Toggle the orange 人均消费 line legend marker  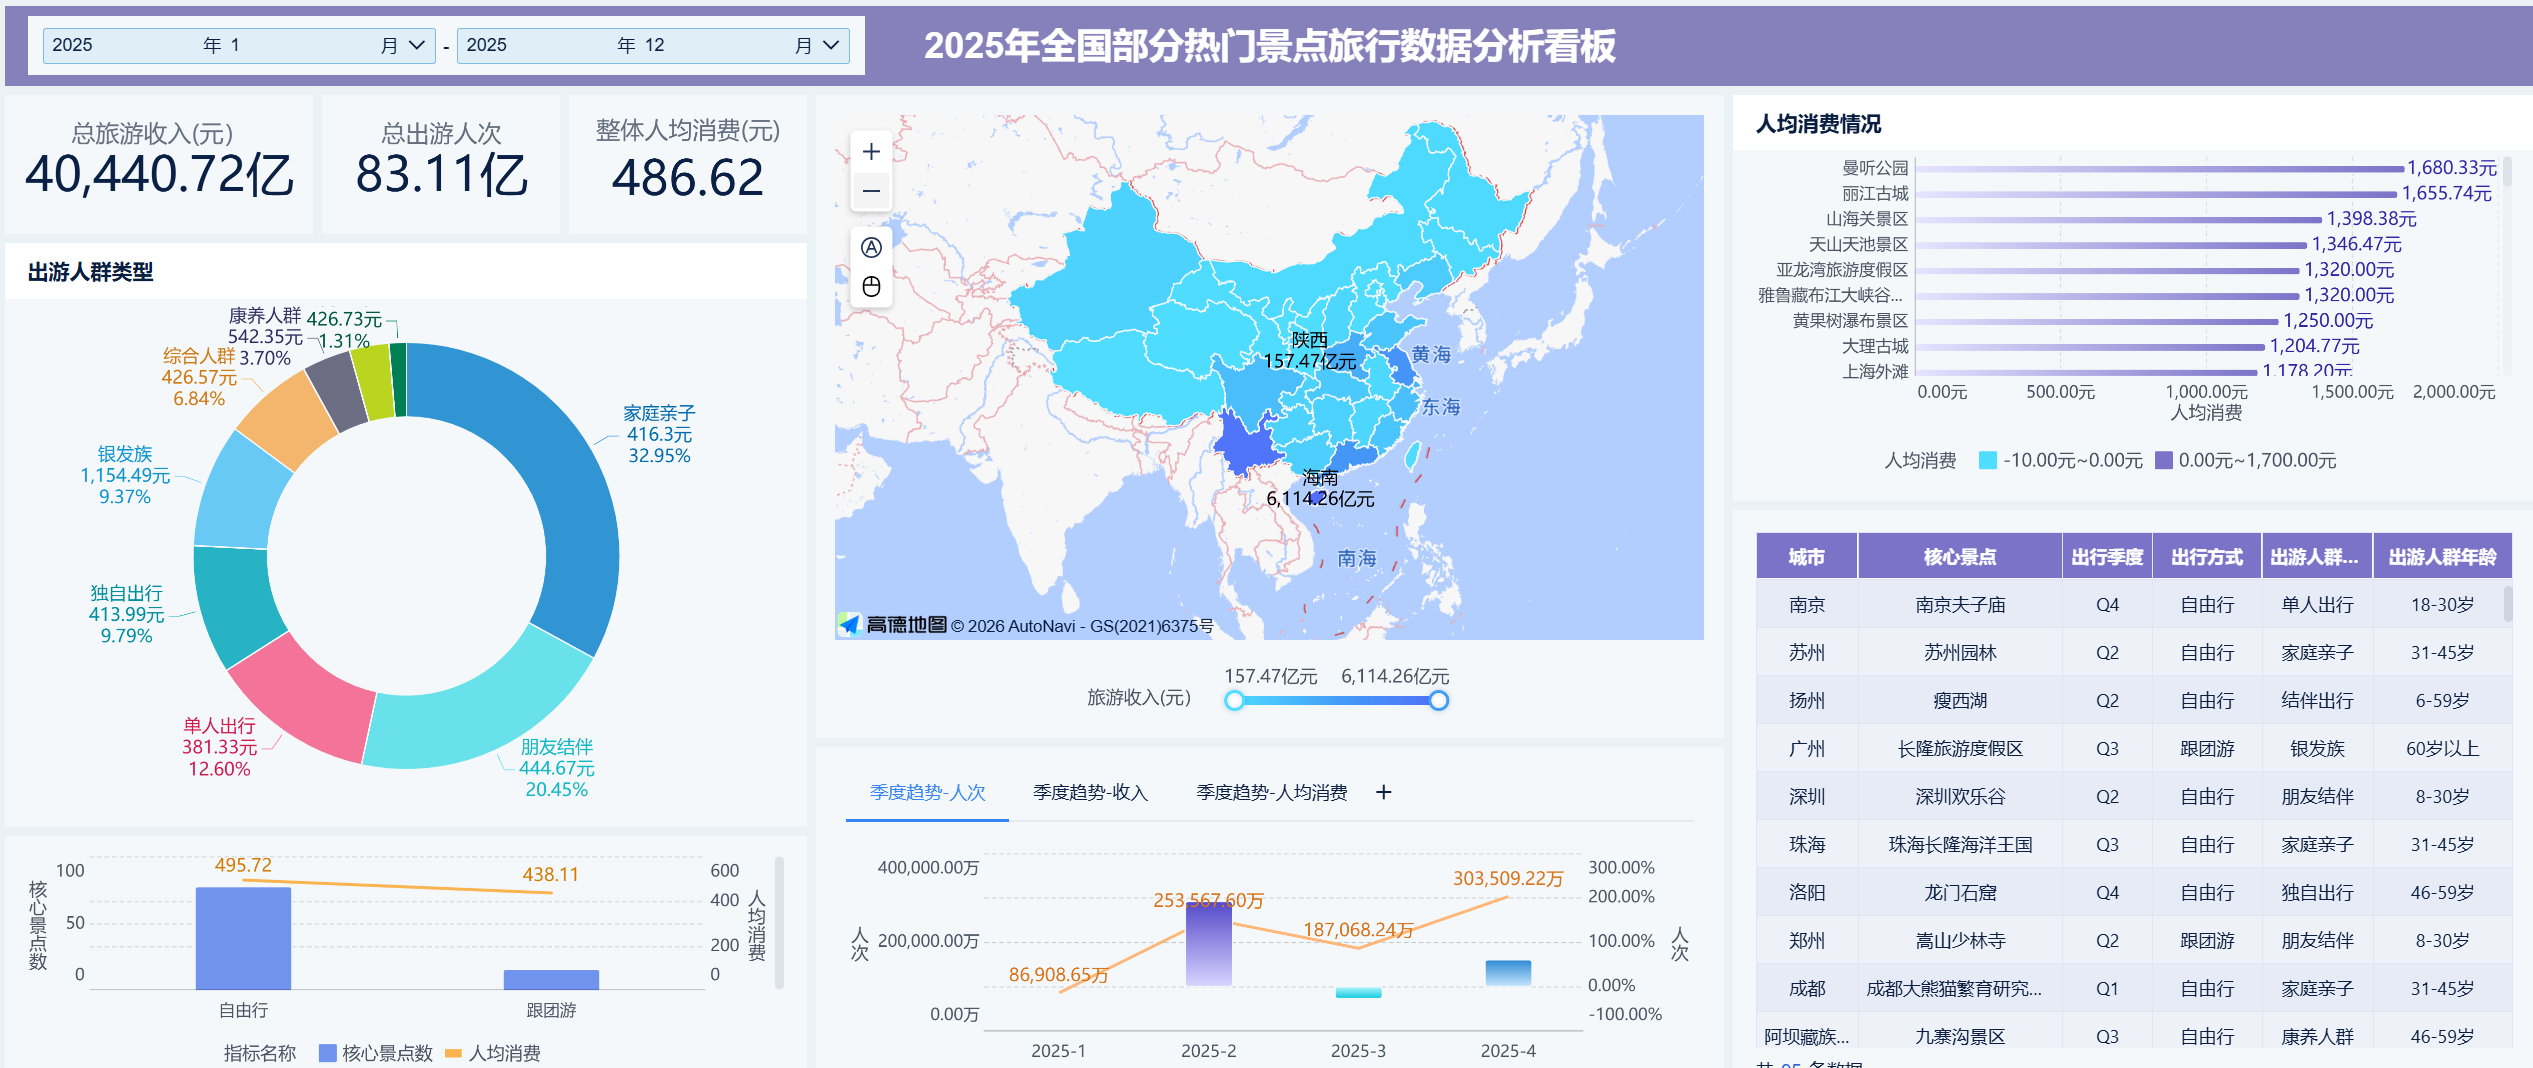[453, 1053]
